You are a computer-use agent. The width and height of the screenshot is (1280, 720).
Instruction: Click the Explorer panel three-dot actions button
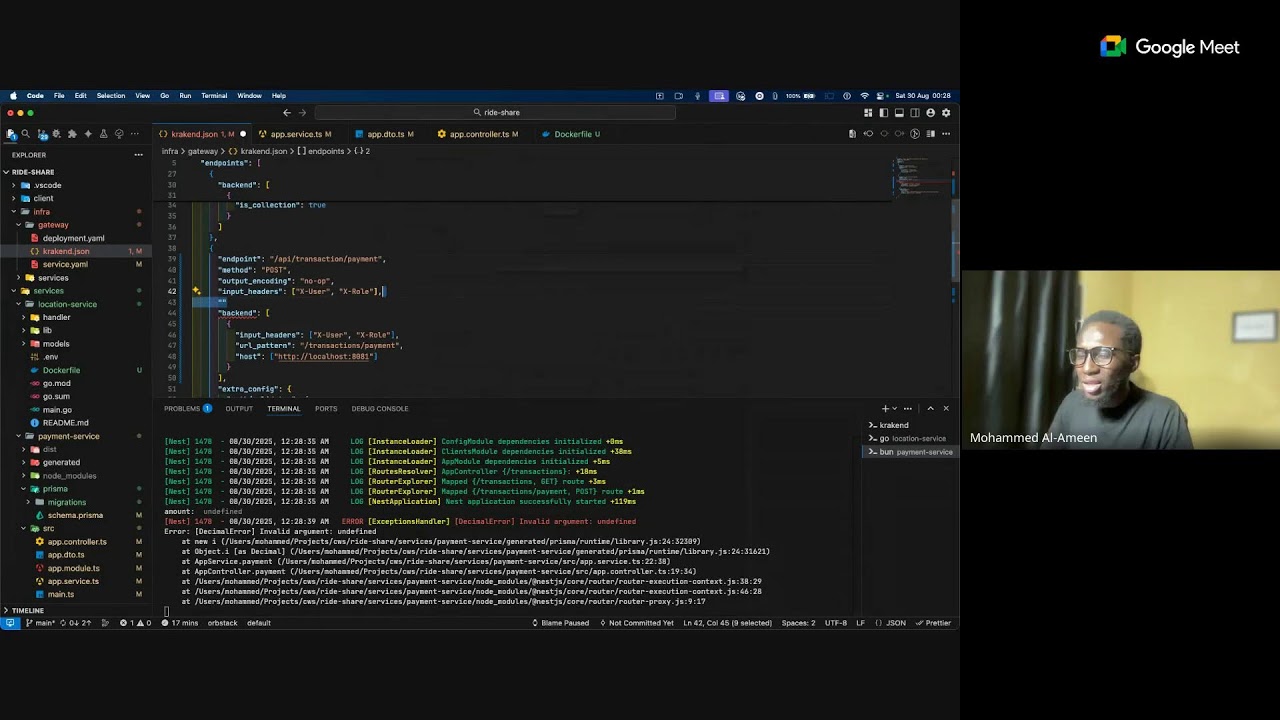(138, 155)
